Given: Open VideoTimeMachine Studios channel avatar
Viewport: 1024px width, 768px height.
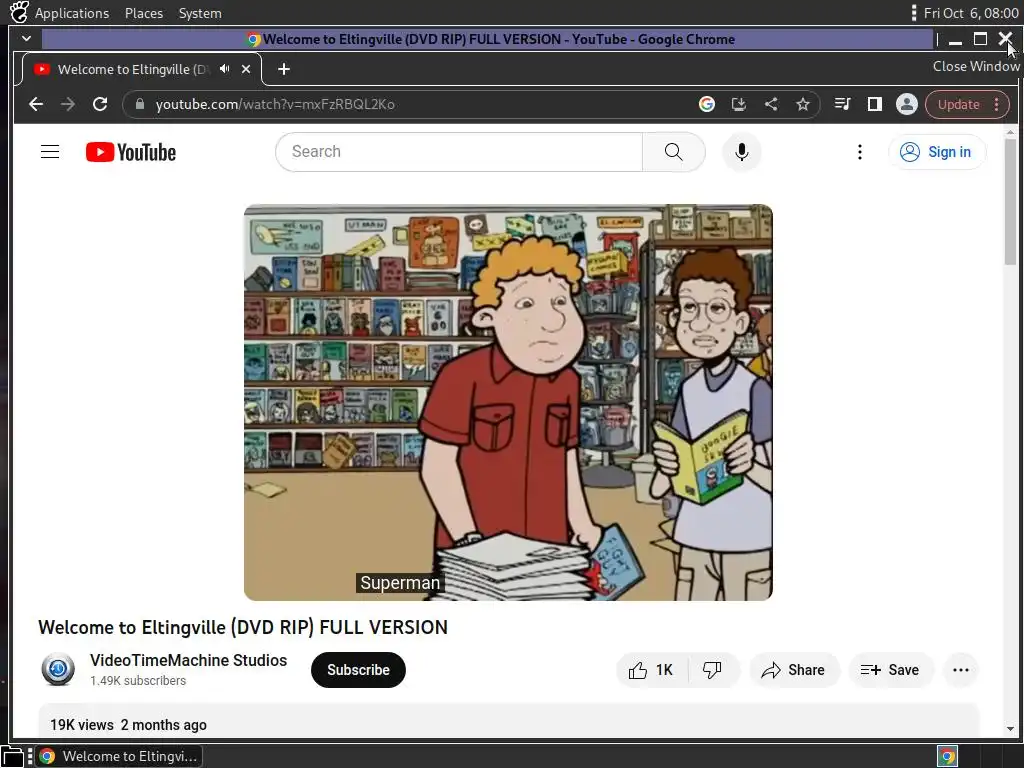Looking at the screenshot, I should [x=58, y=669].
